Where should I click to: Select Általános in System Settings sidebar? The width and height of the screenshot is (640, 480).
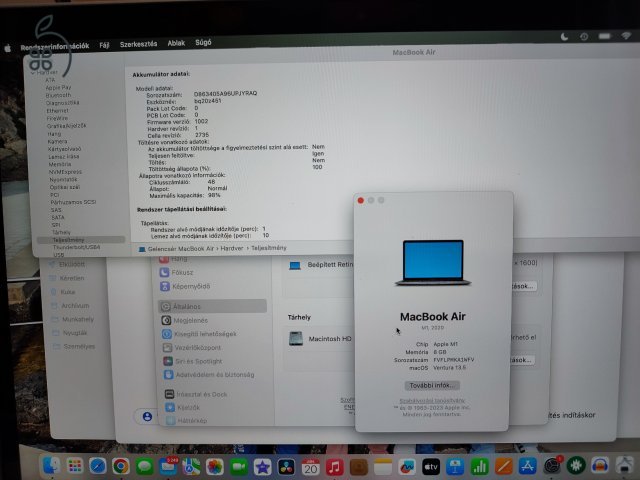point(212,306)
